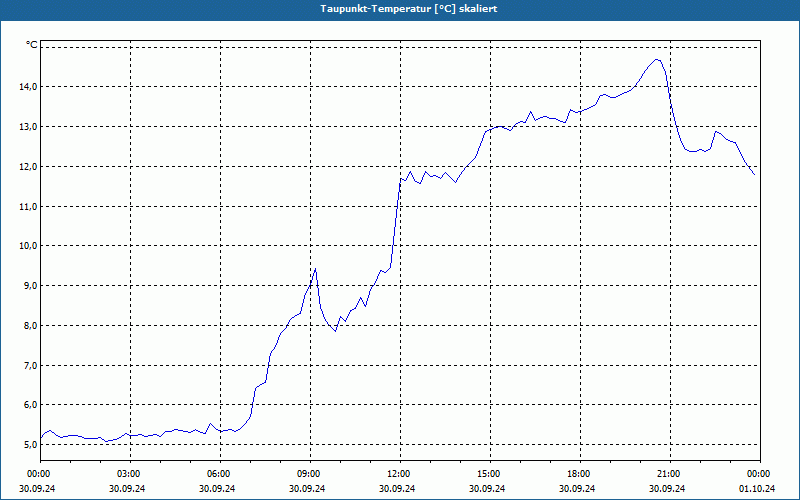Screen dimensions: 800x500
Task: Click the 00:00 label above 01.10.24
Action: click(760, 474)
